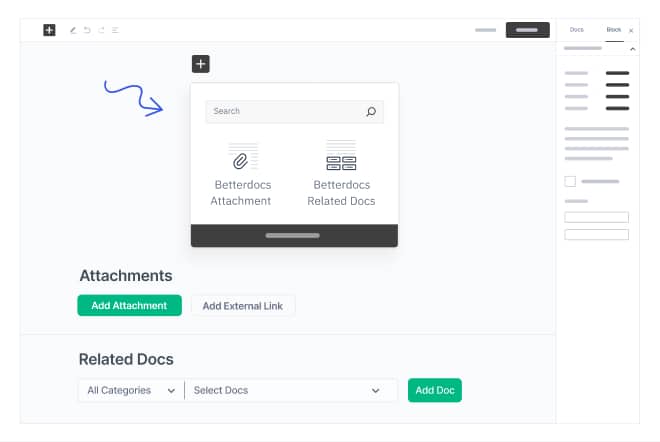Insert the Betterdocs Attachment block

click(241, 174)
